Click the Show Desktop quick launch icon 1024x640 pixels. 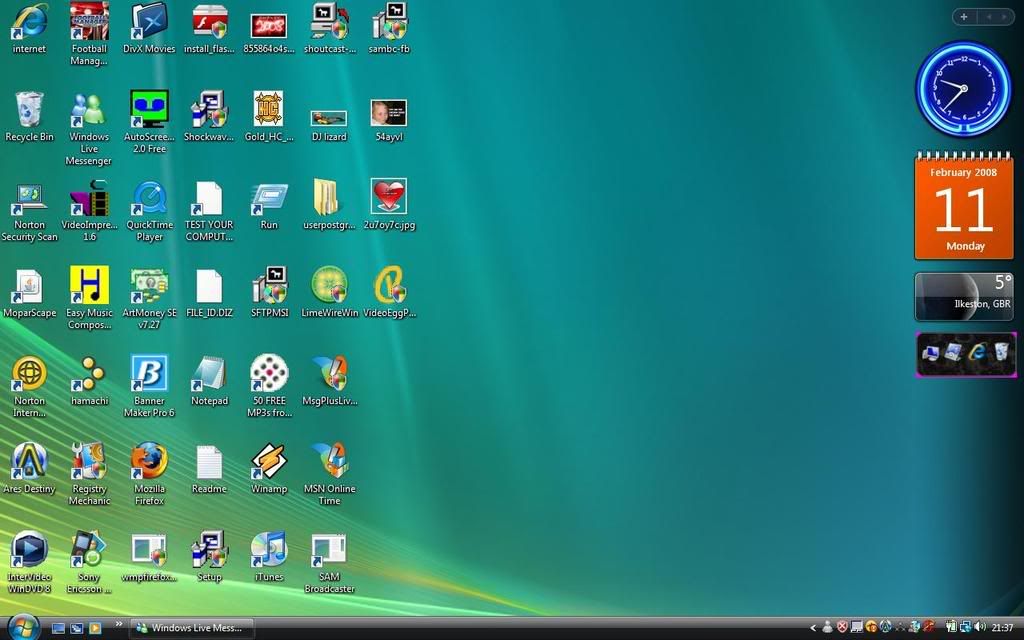click(58, 628)
